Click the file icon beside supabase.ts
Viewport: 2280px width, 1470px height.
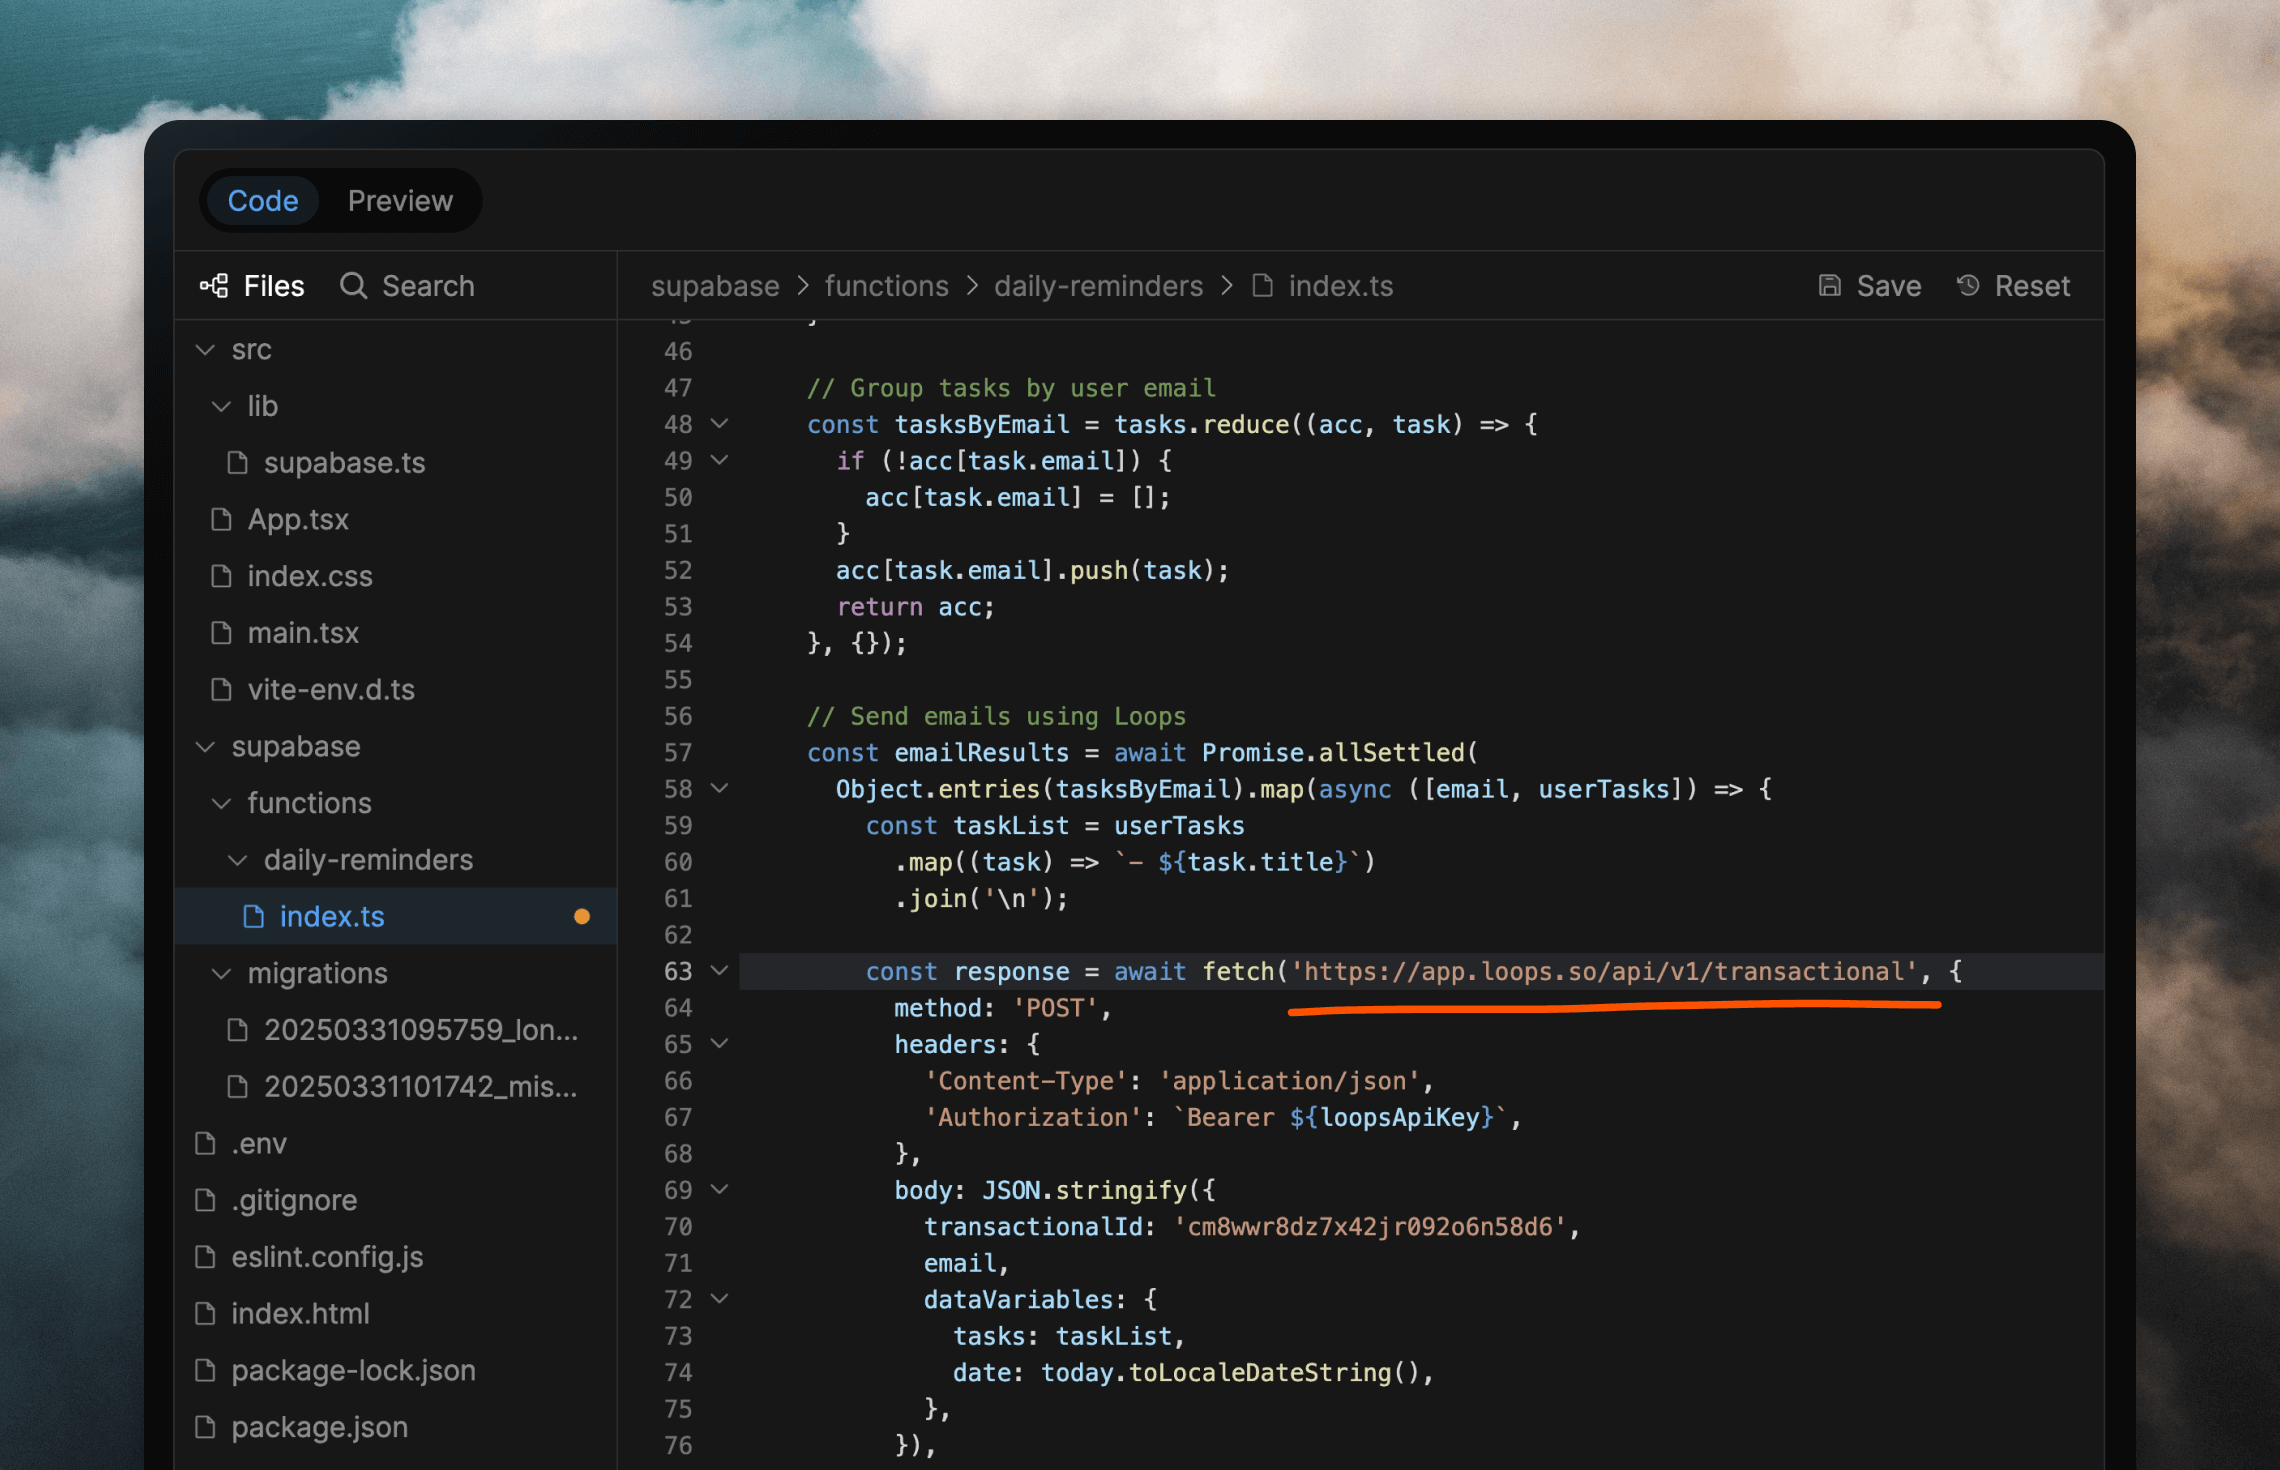[238, 463]
